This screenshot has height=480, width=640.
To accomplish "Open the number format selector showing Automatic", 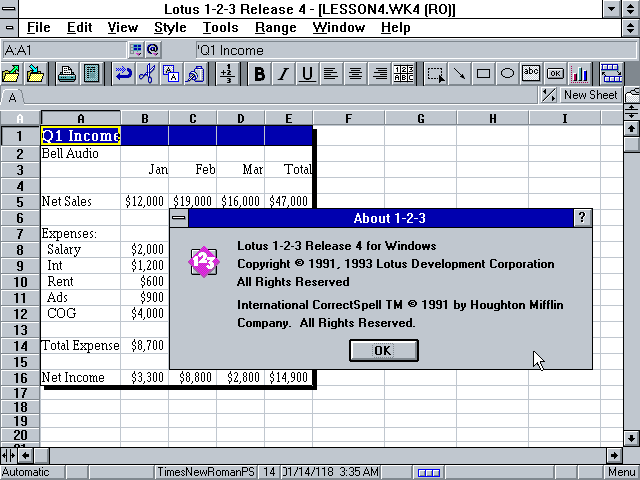I will (x=32, y=472).
